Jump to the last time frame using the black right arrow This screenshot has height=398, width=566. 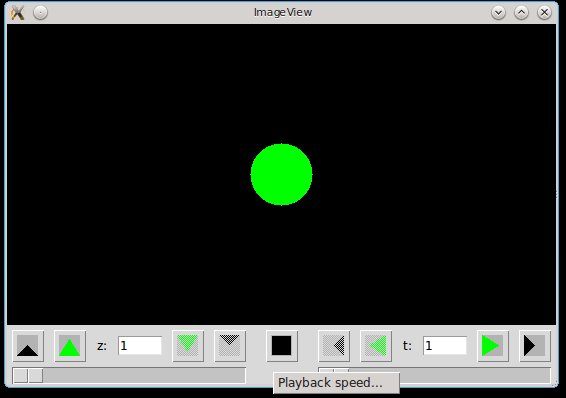(535, 346)
